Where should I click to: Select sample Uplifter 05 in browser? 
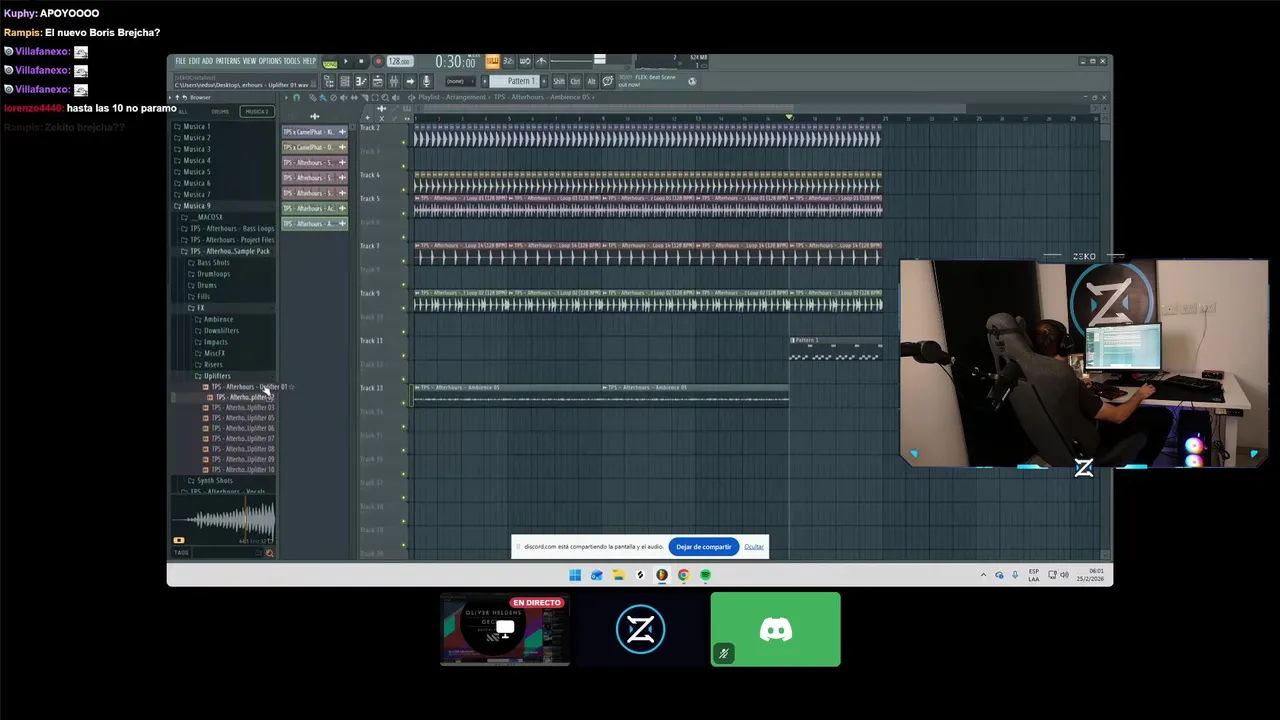click(x=240, y=418)
